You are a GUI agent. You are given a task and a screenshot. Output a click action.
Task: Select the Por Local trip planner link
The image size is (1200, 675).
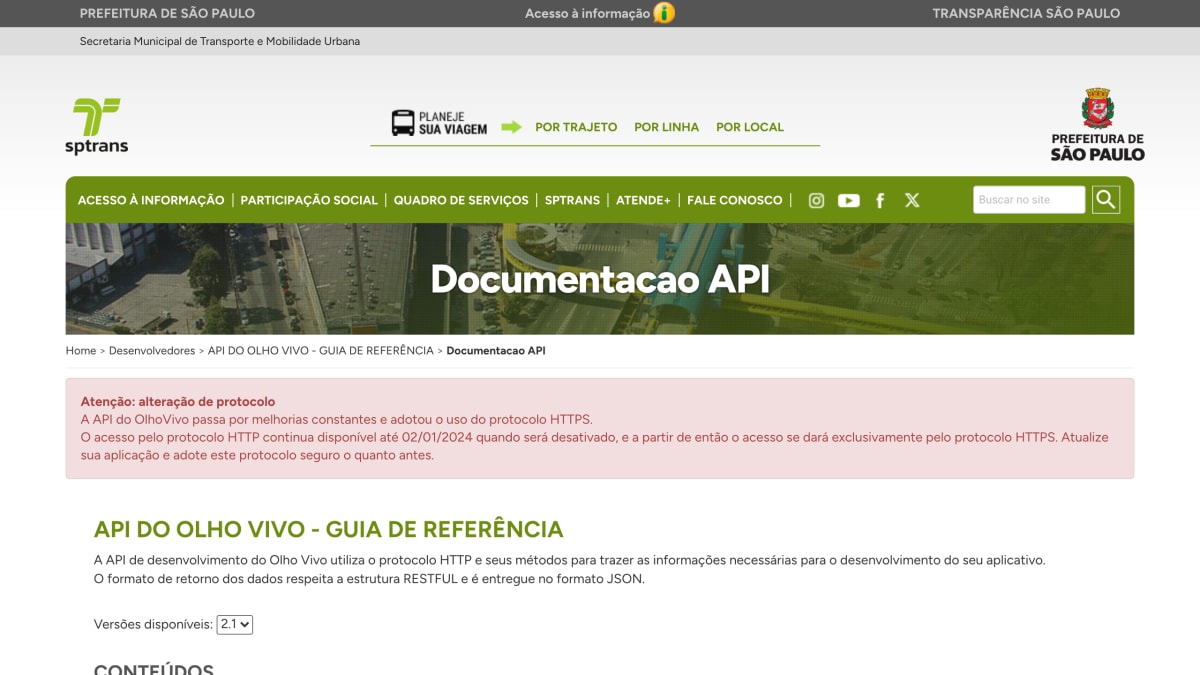pyautogui.click(x=750, y=127)
